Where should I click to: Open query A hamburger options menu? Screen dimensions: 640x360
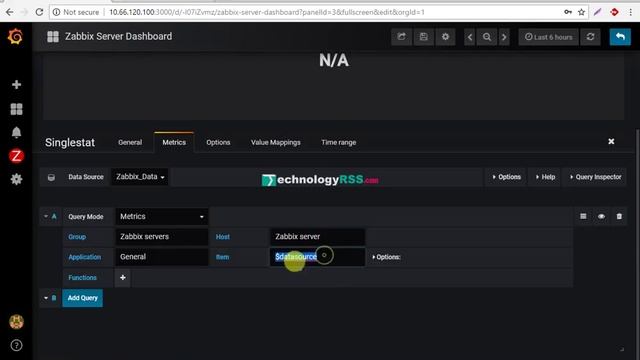(583, 216)
